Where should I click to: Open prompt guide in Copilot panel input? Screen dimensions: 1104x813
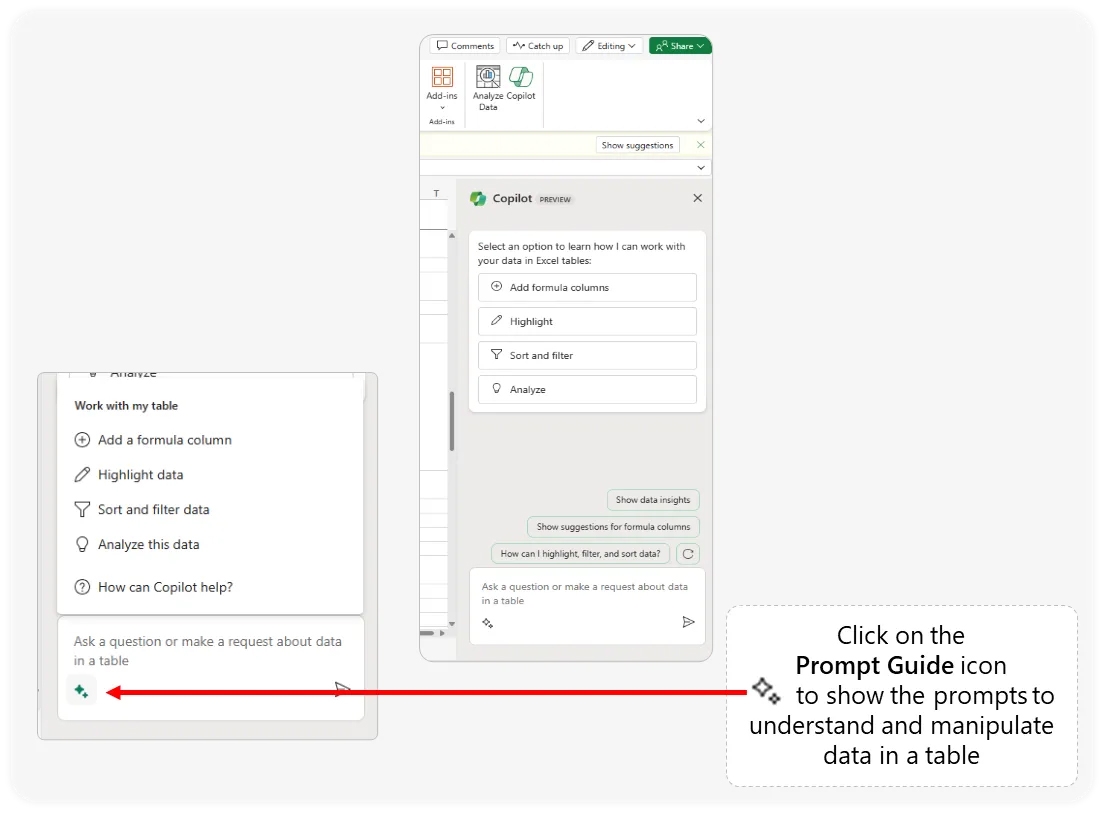[488, 623]
